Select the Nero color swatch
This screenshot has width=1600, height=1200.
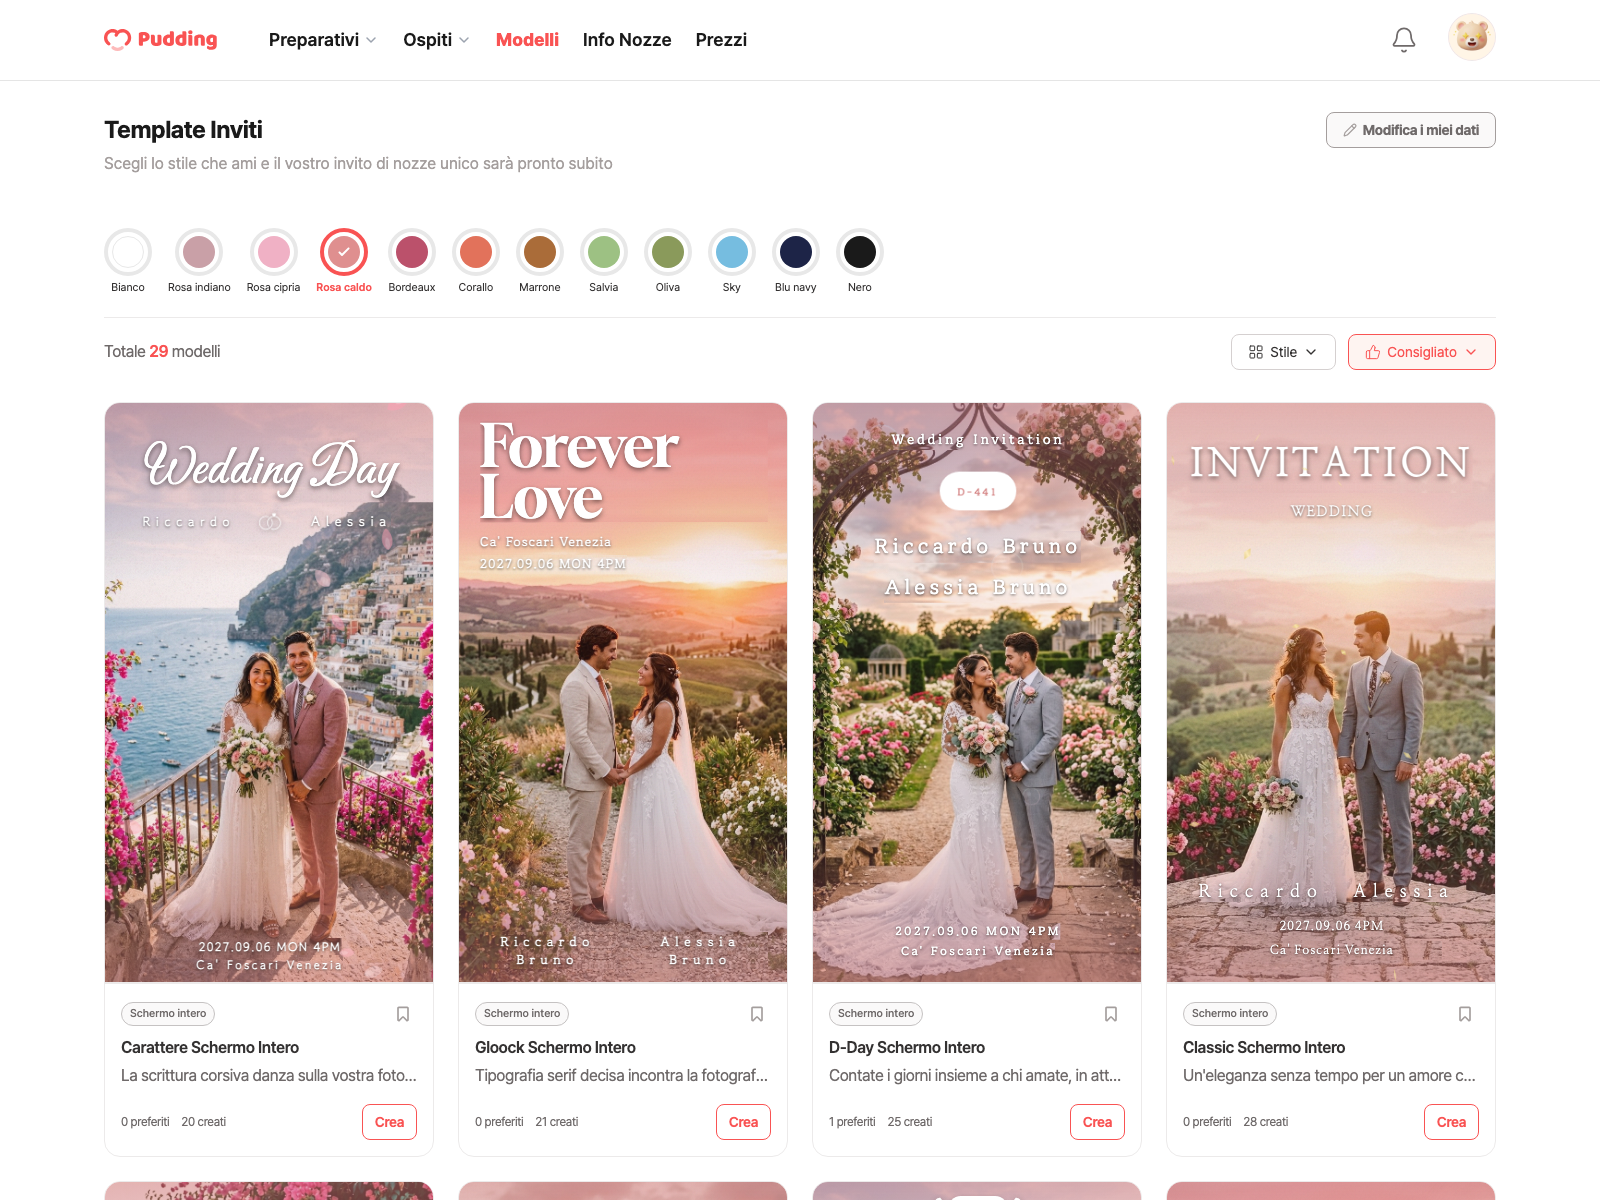click(860, 252)
